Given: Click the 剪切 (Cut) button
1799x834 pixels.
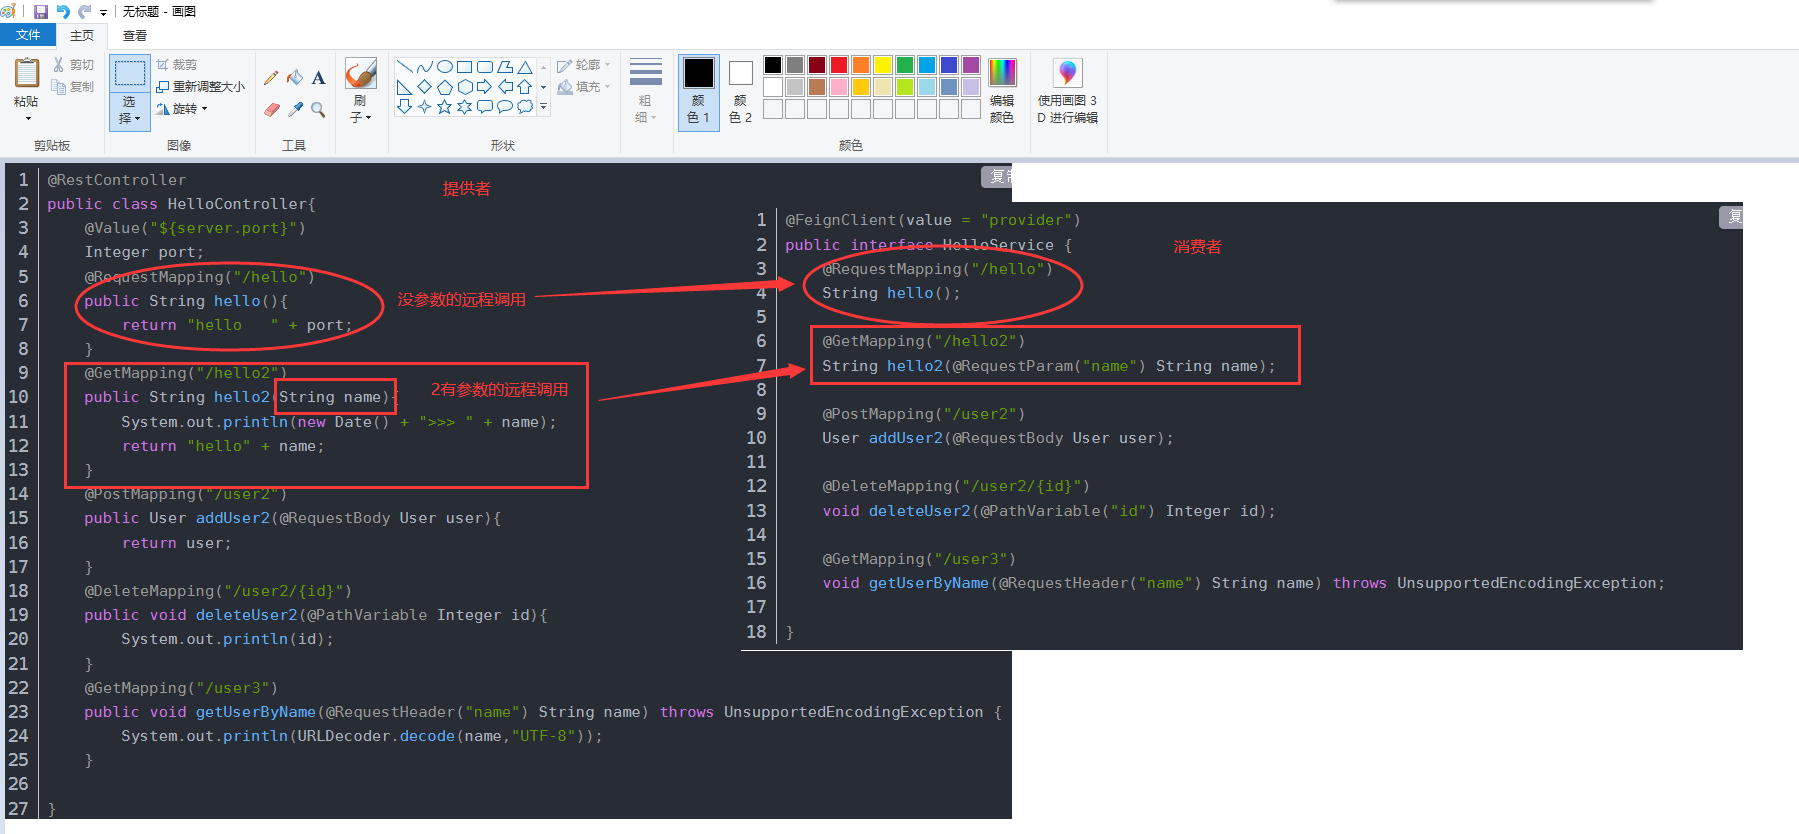Looking at the screenshot, I should (73, 65).
